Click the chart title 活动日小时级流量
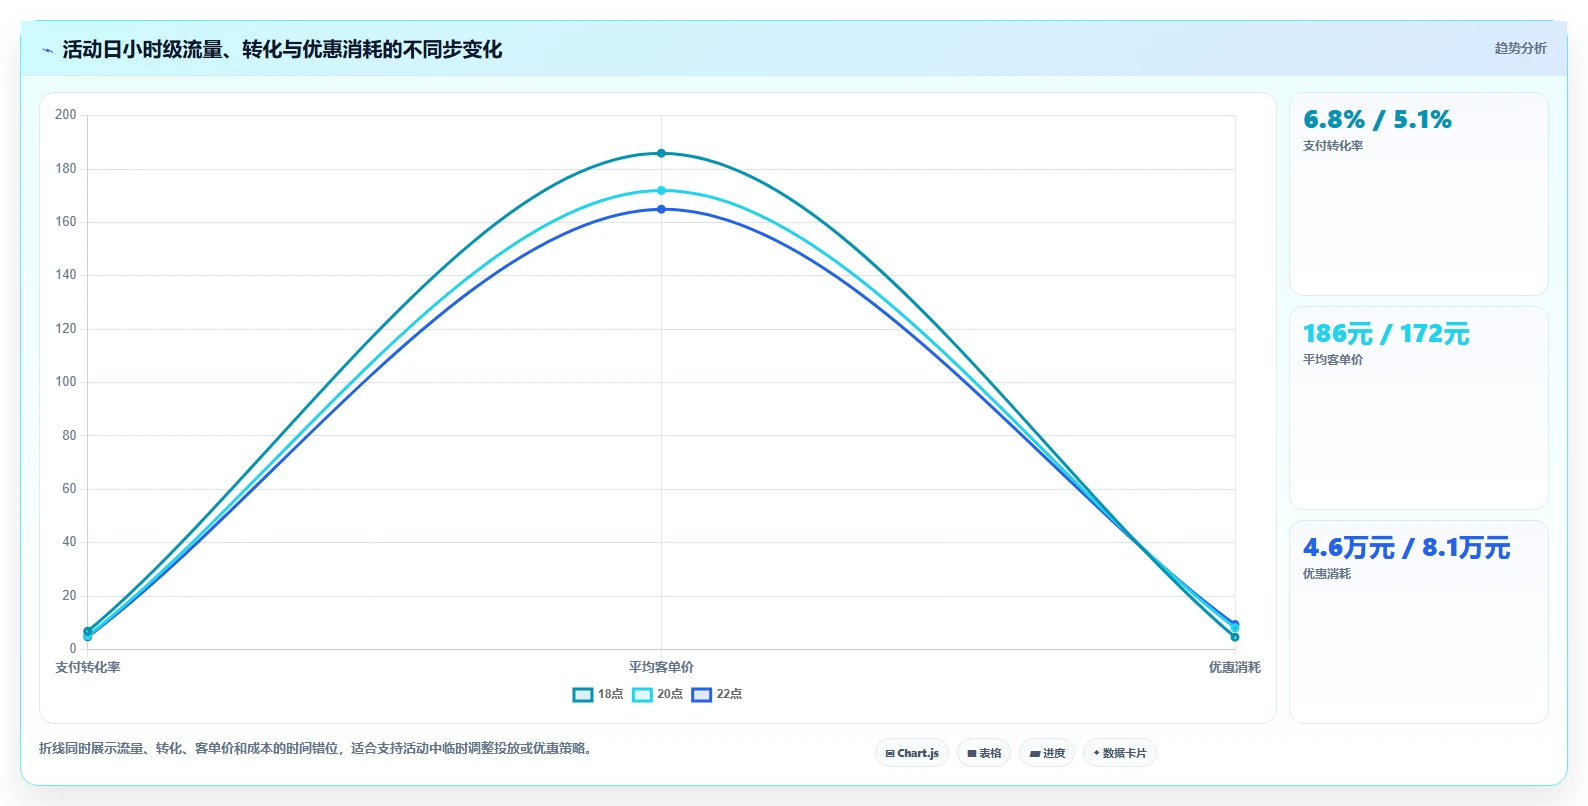 pos(282,49)
